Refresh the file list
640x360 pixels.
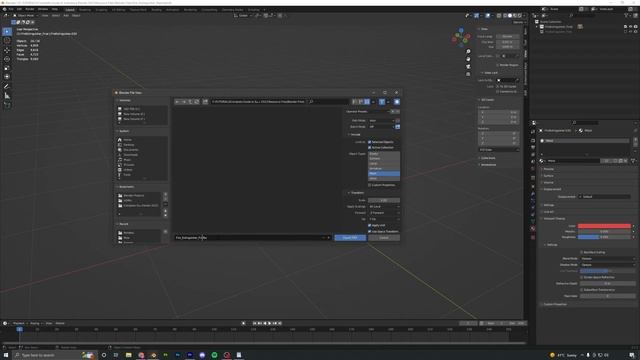(x=196, y=102)
